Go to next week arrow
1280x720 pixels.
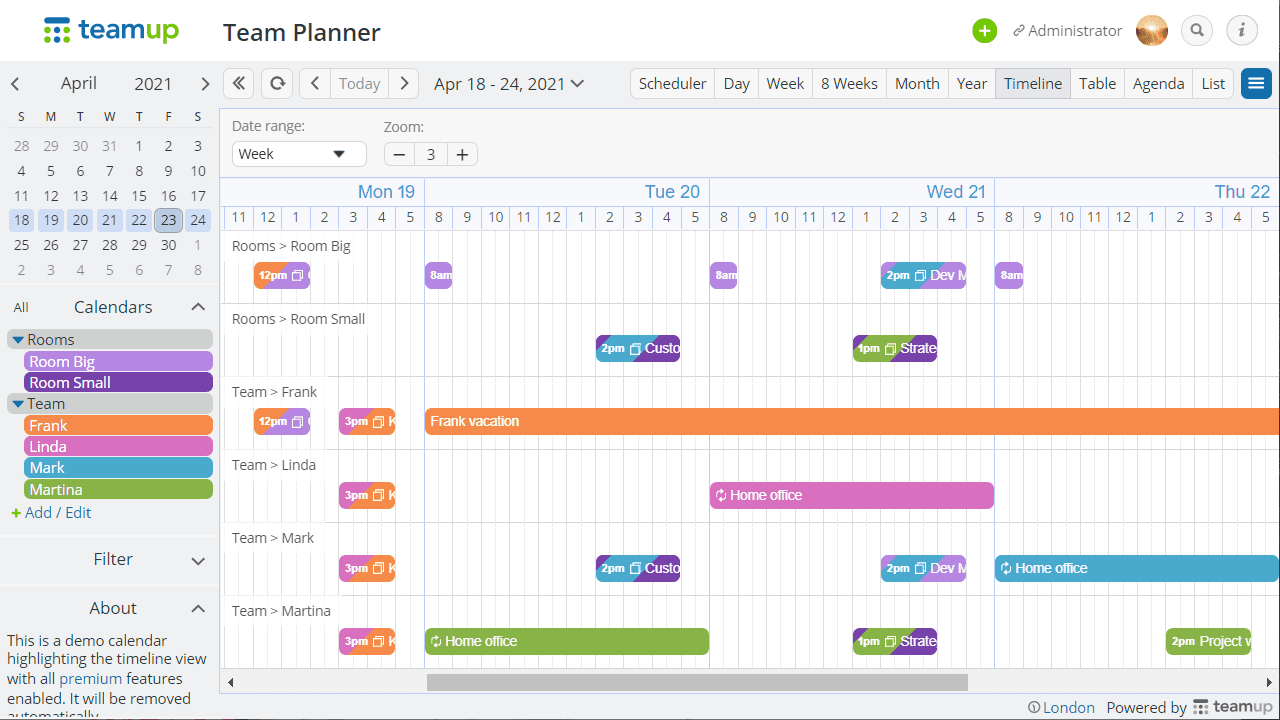(404, 83)
